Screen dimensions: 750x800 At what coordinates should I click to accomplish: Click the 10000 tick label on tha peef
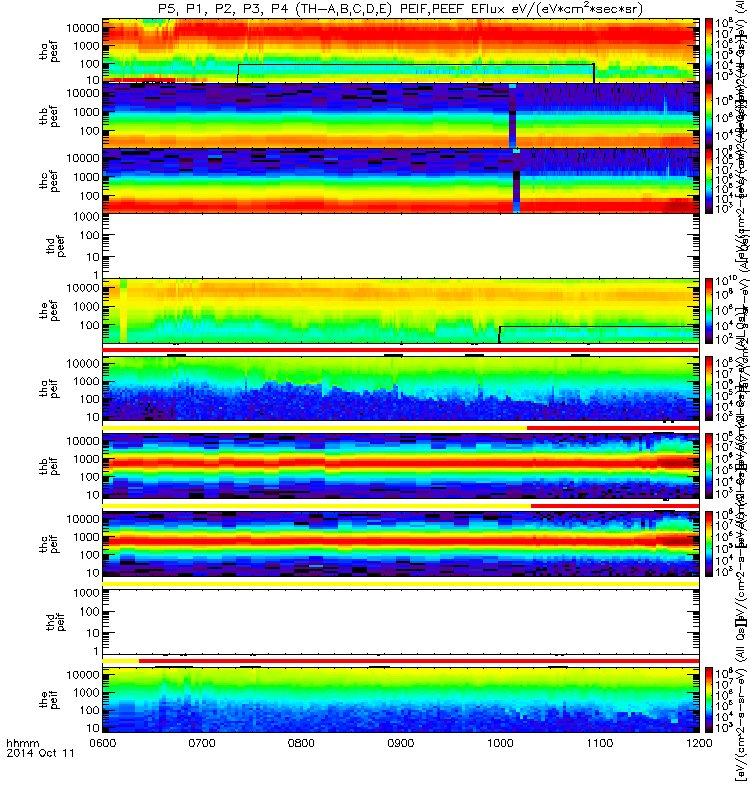click(83, 28)
